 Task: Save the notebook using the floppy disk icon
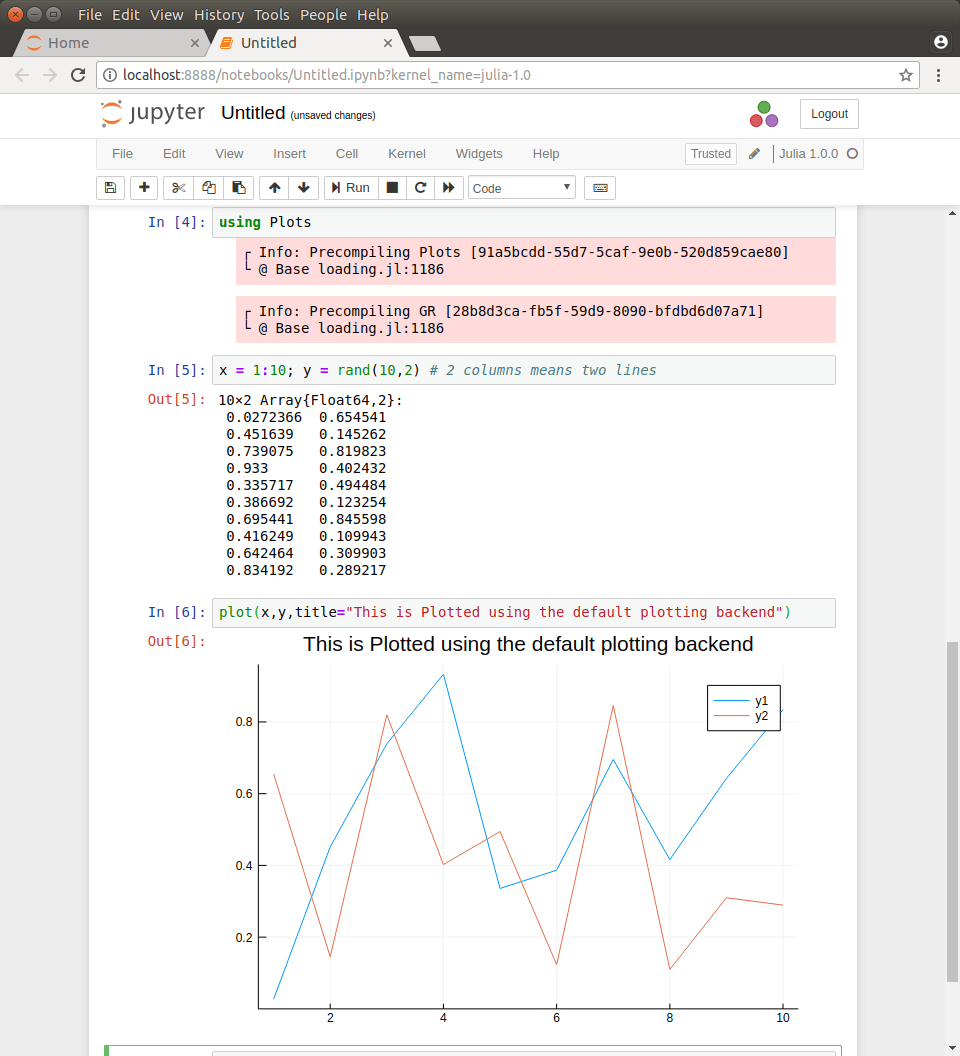pyautogui.click(x=110, y=187)
